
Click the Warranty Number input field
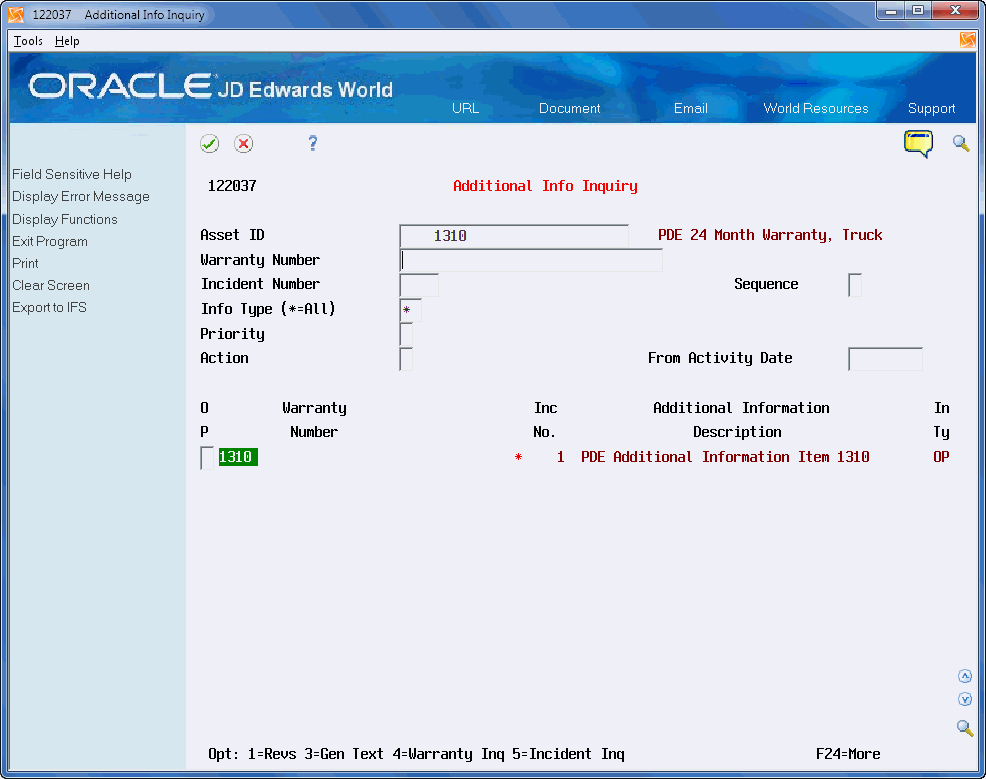pos(531,260)
